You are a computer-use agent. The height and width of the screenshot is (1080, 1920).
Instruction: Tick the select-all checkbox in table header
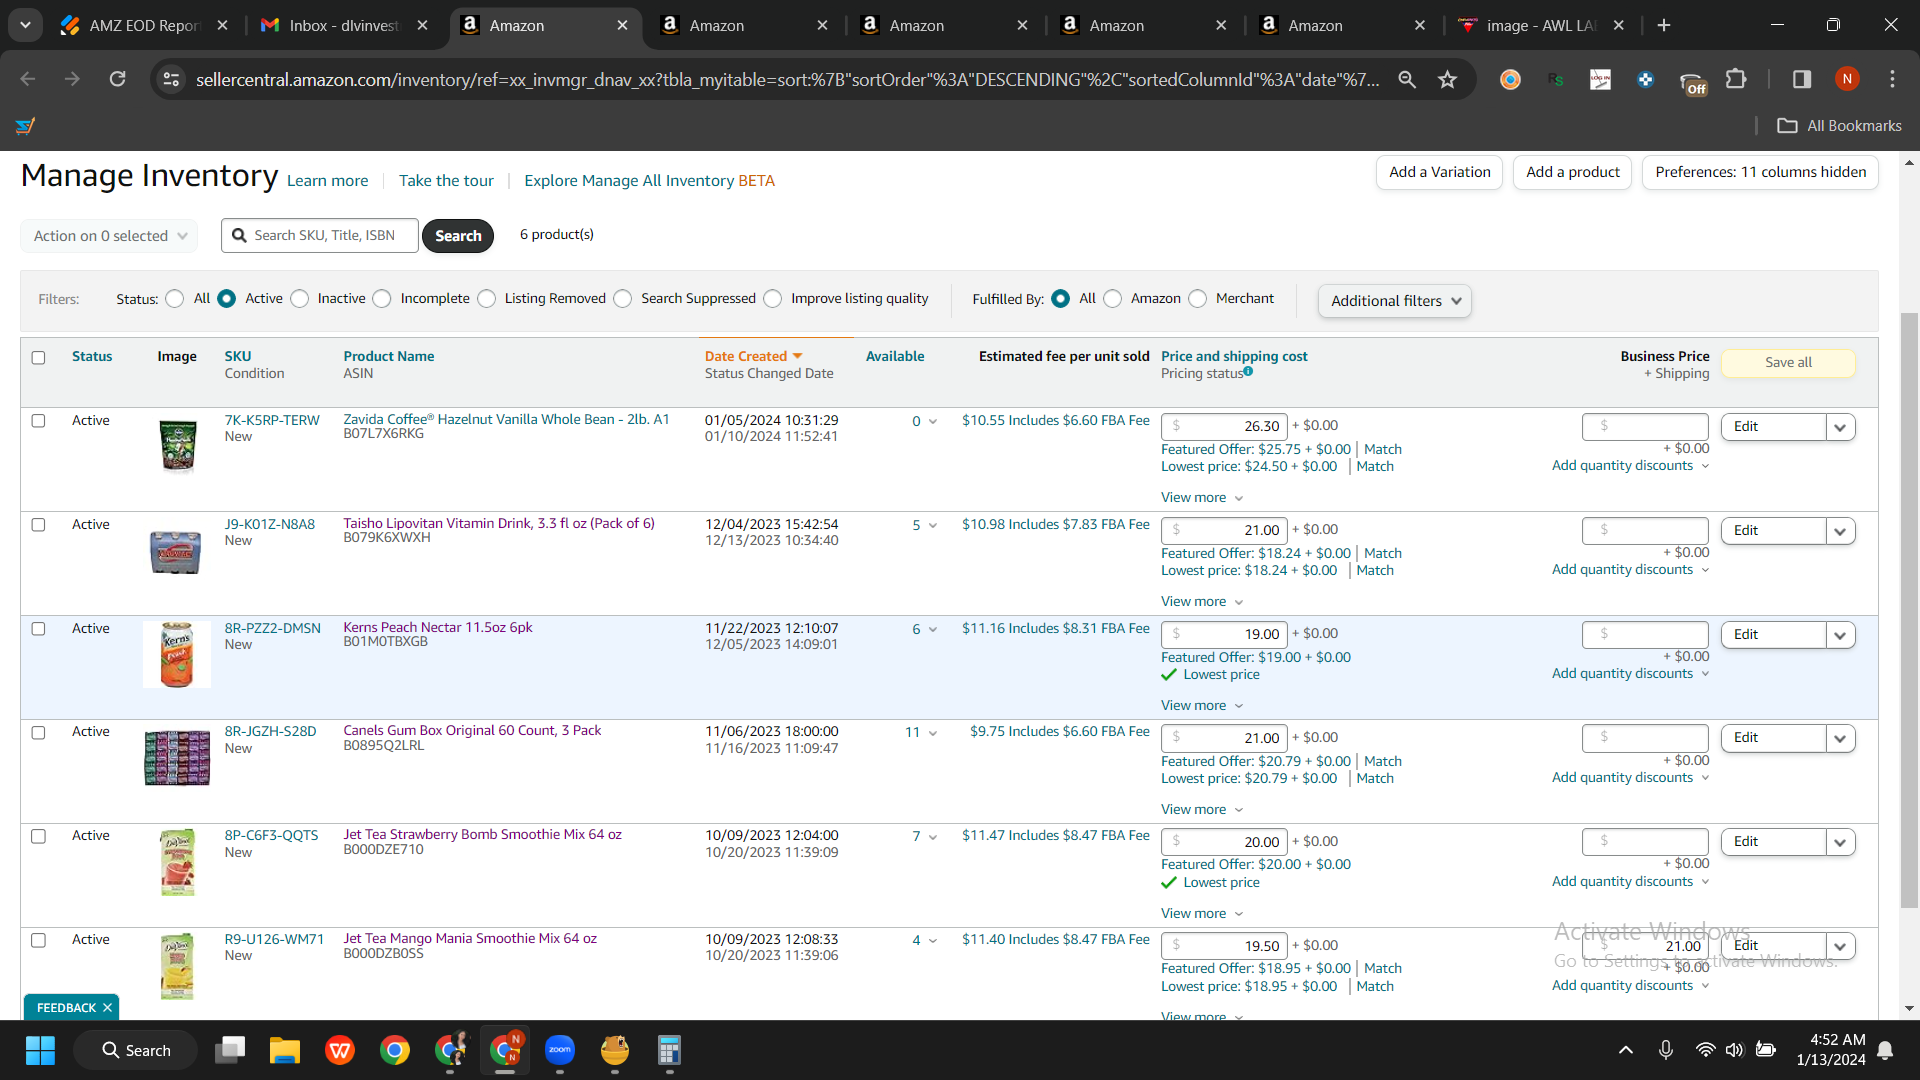click(38, 357)
